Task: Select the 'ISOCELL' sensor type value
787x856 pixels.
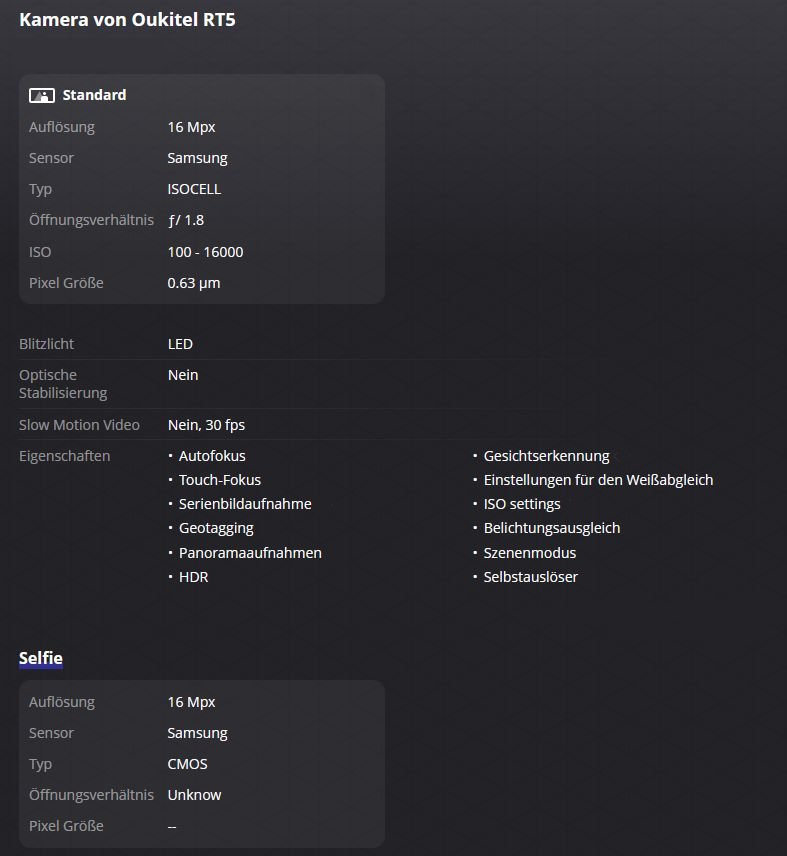Action: (x=194, y=189)
